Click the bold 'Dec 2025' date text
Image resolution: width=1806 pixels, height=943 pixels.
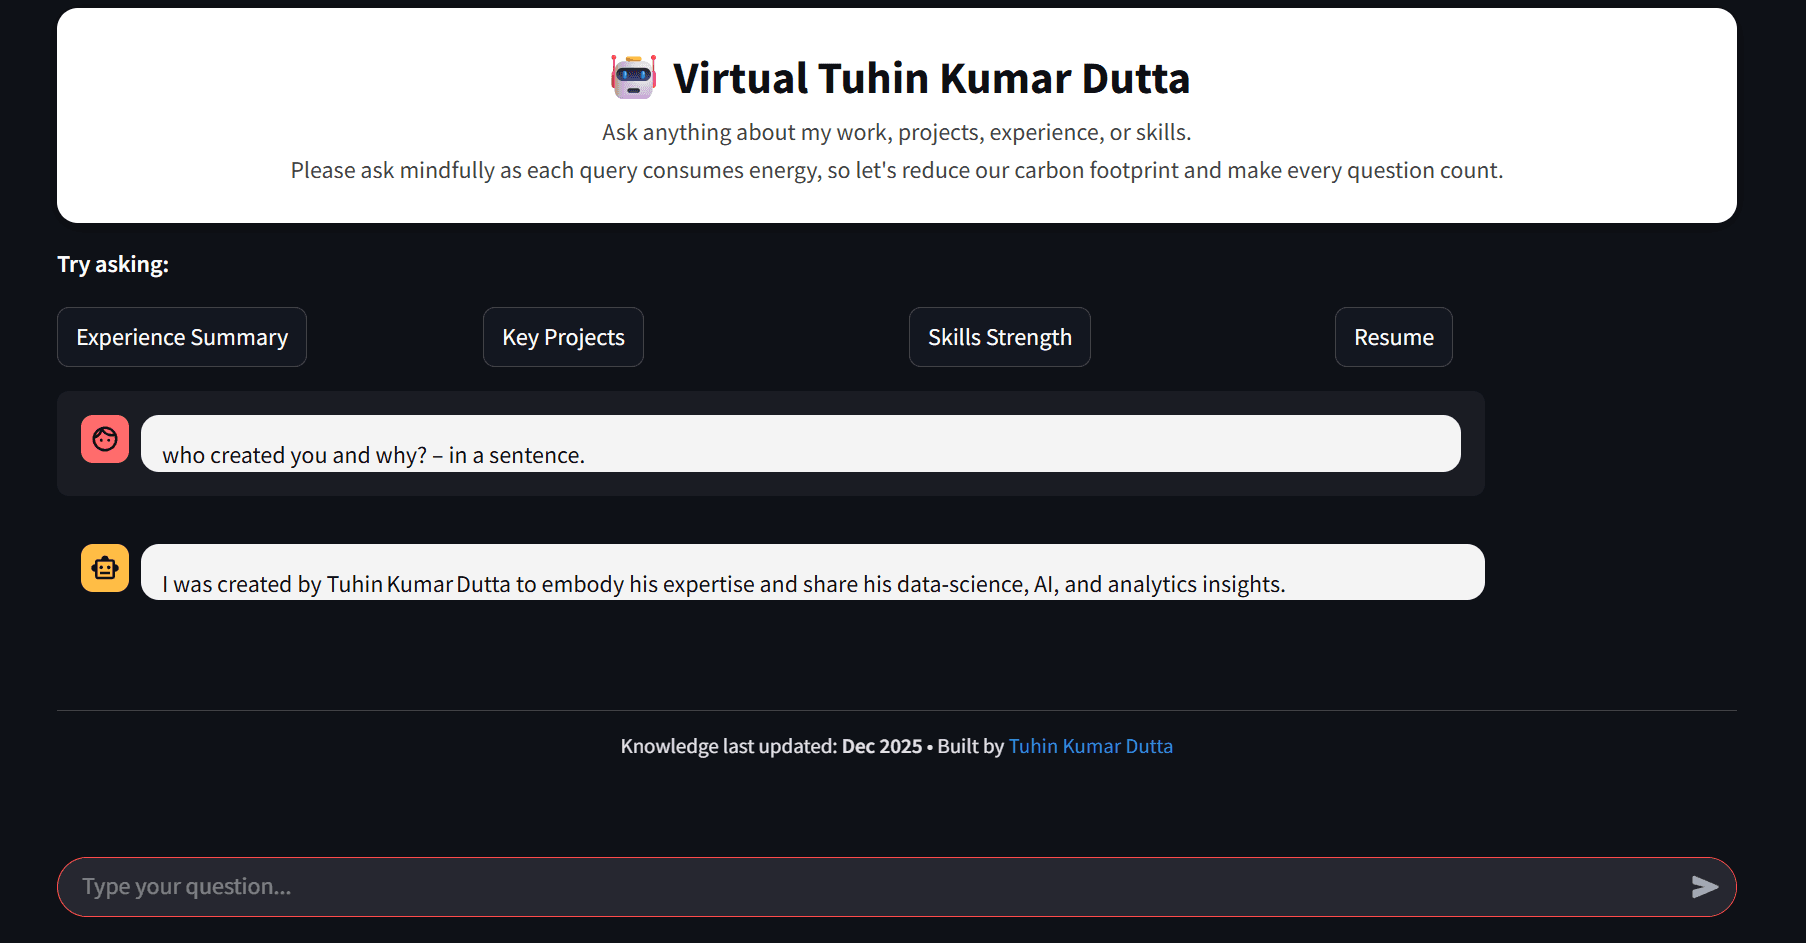882,746
